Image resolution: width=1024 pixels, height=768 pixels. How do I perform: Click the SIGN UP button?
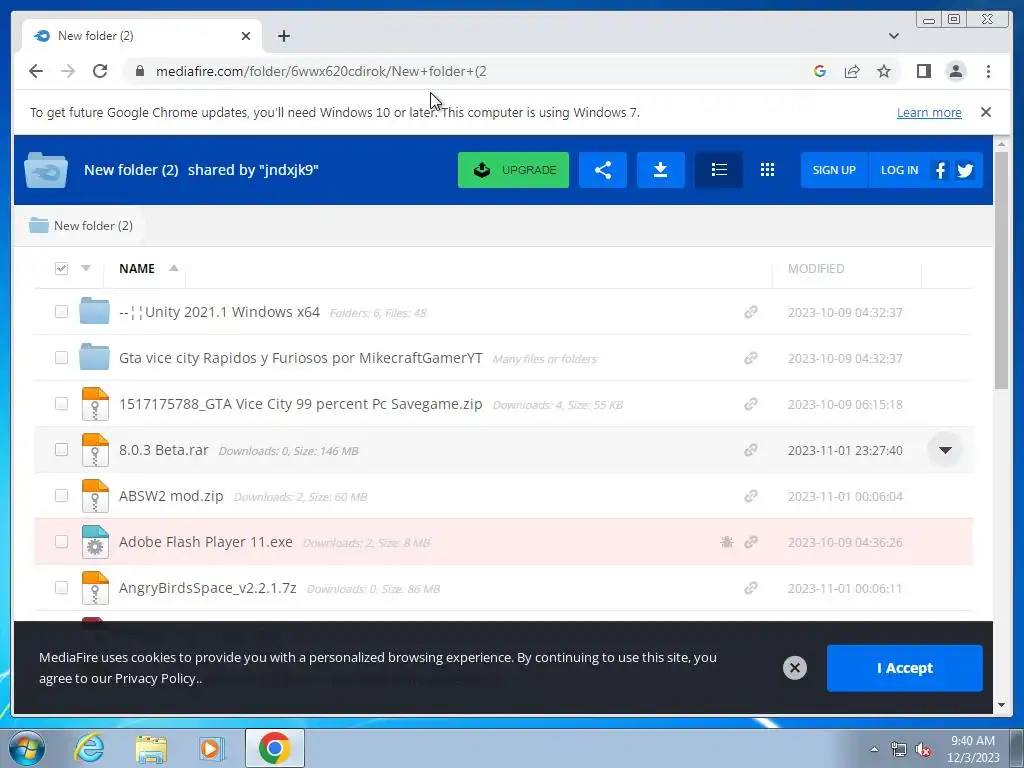pos(834,170)
